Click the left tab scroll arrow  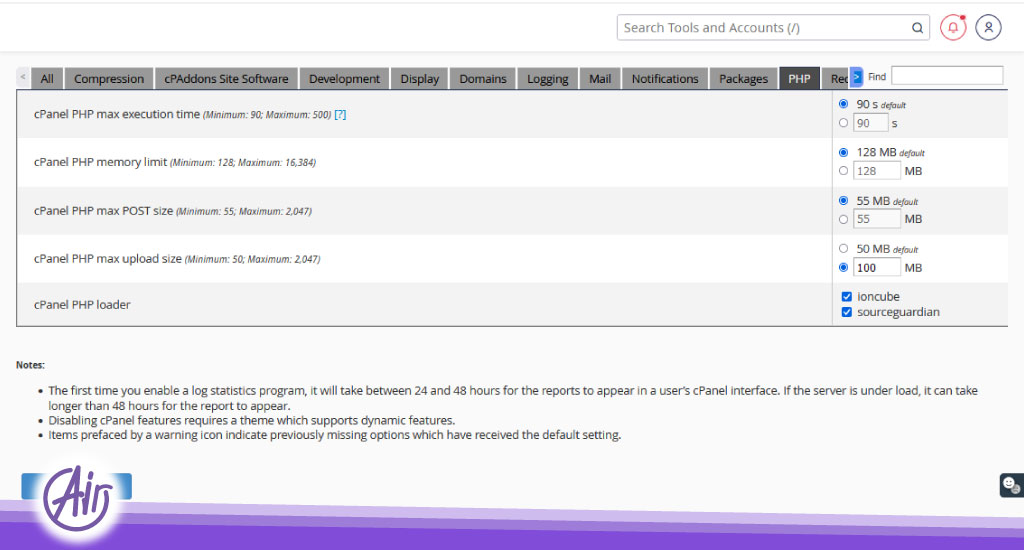point(23,77)
